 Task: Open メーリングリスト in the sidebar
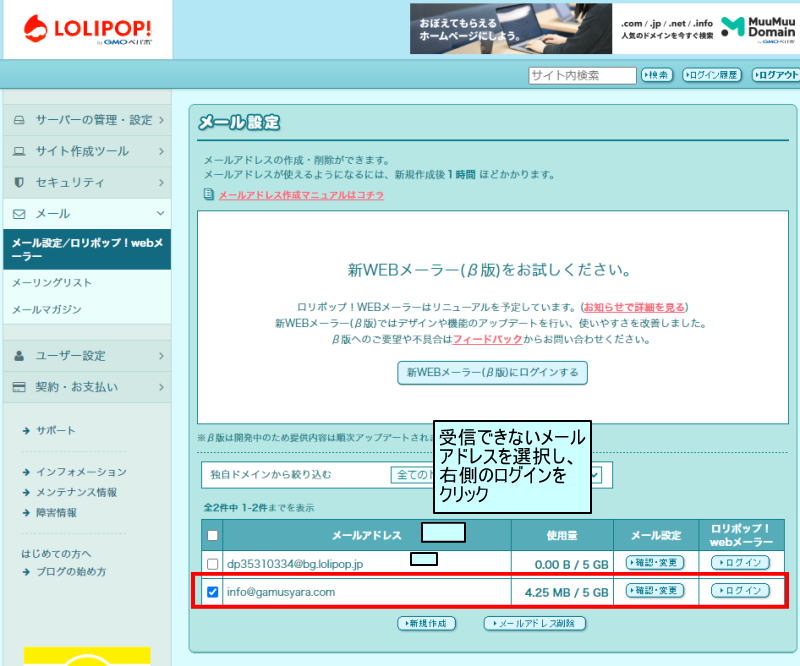click(x=52, y=283)
